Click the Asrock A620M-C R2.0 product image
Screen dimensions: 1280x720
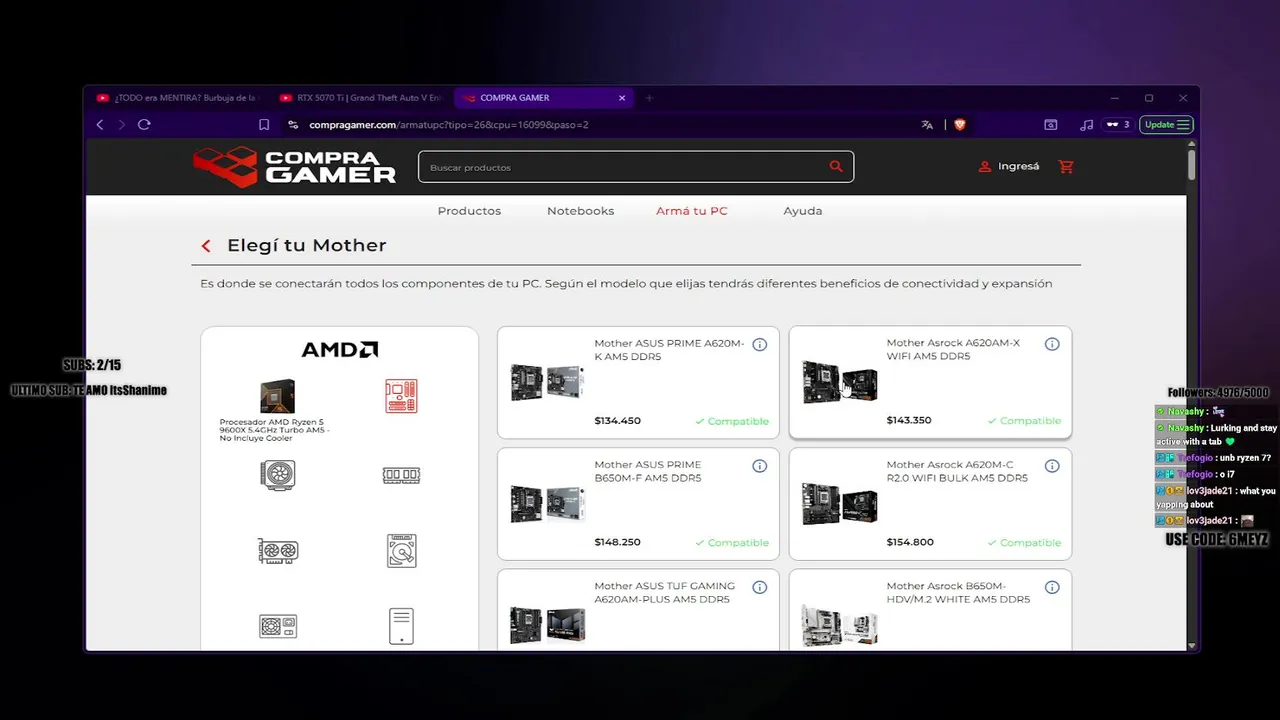point(840,504)
